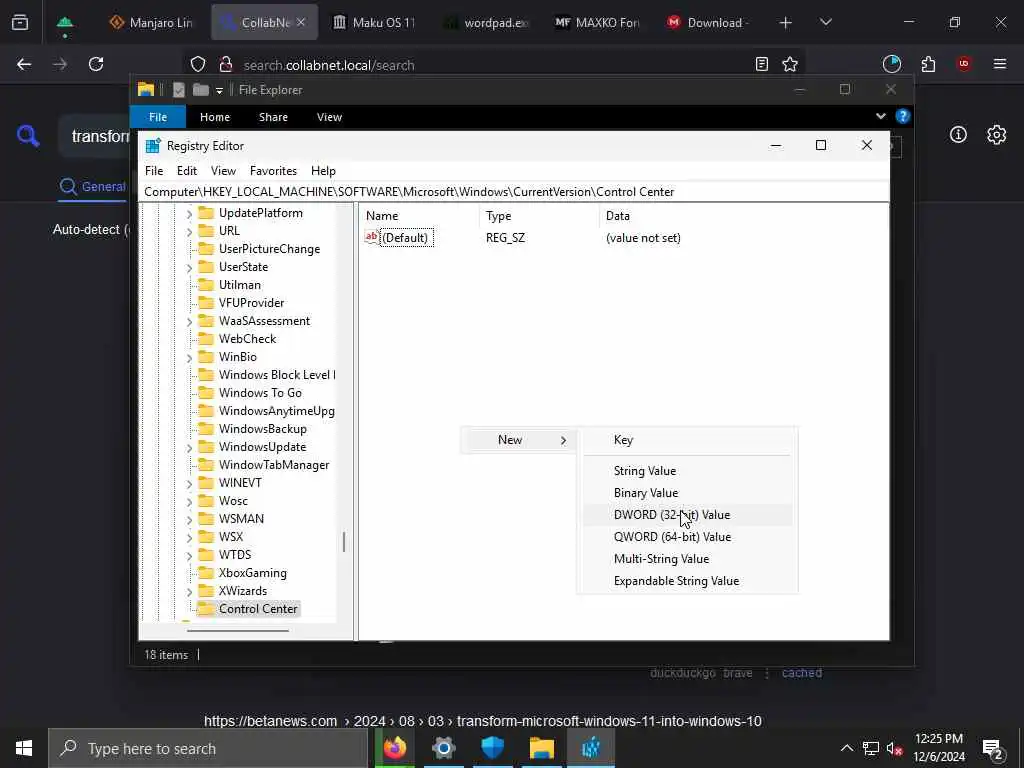Open a new Firefox tab with plus
The image size is (1024, 768).
click(x=786, y=23)
